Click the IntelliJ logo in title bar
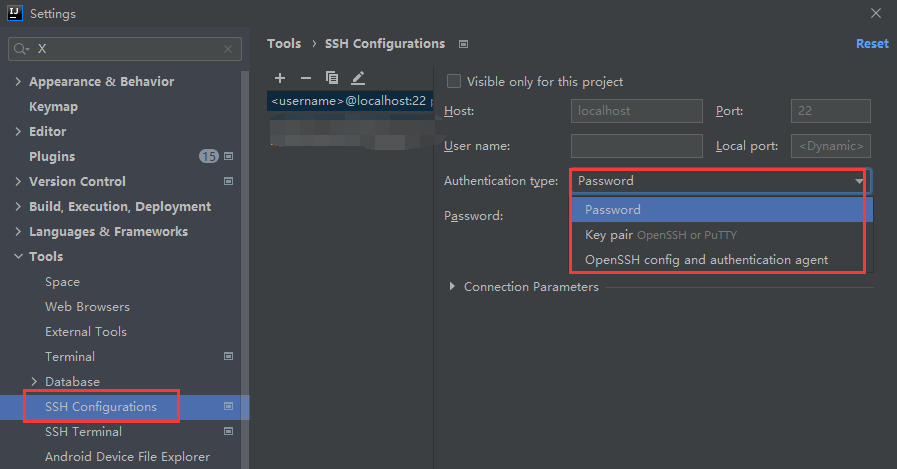The width and height of the screenshot is (897, 469). tap(14, 13)
